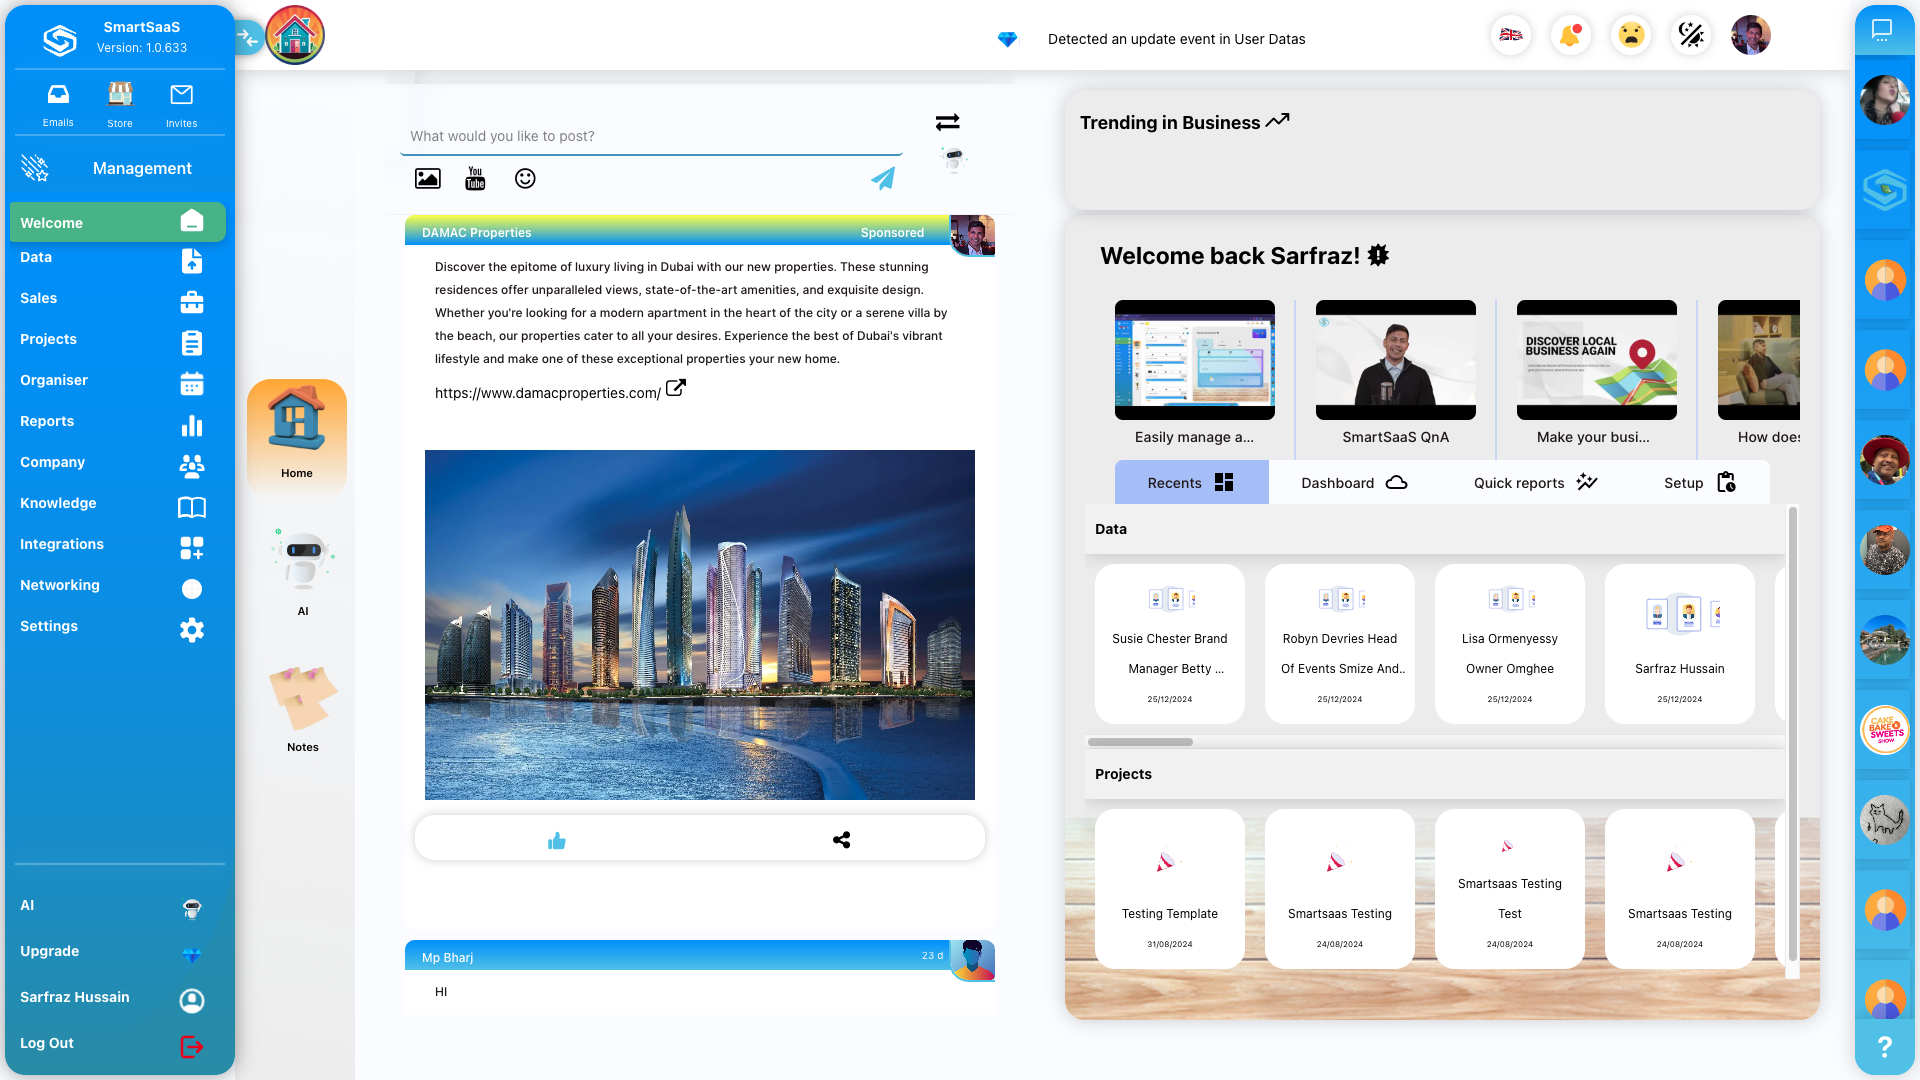Screen dimensions: 1920x1080
Task: Open the Emails inbox icon
Action: pyautogui.click(x=58, y=104)
